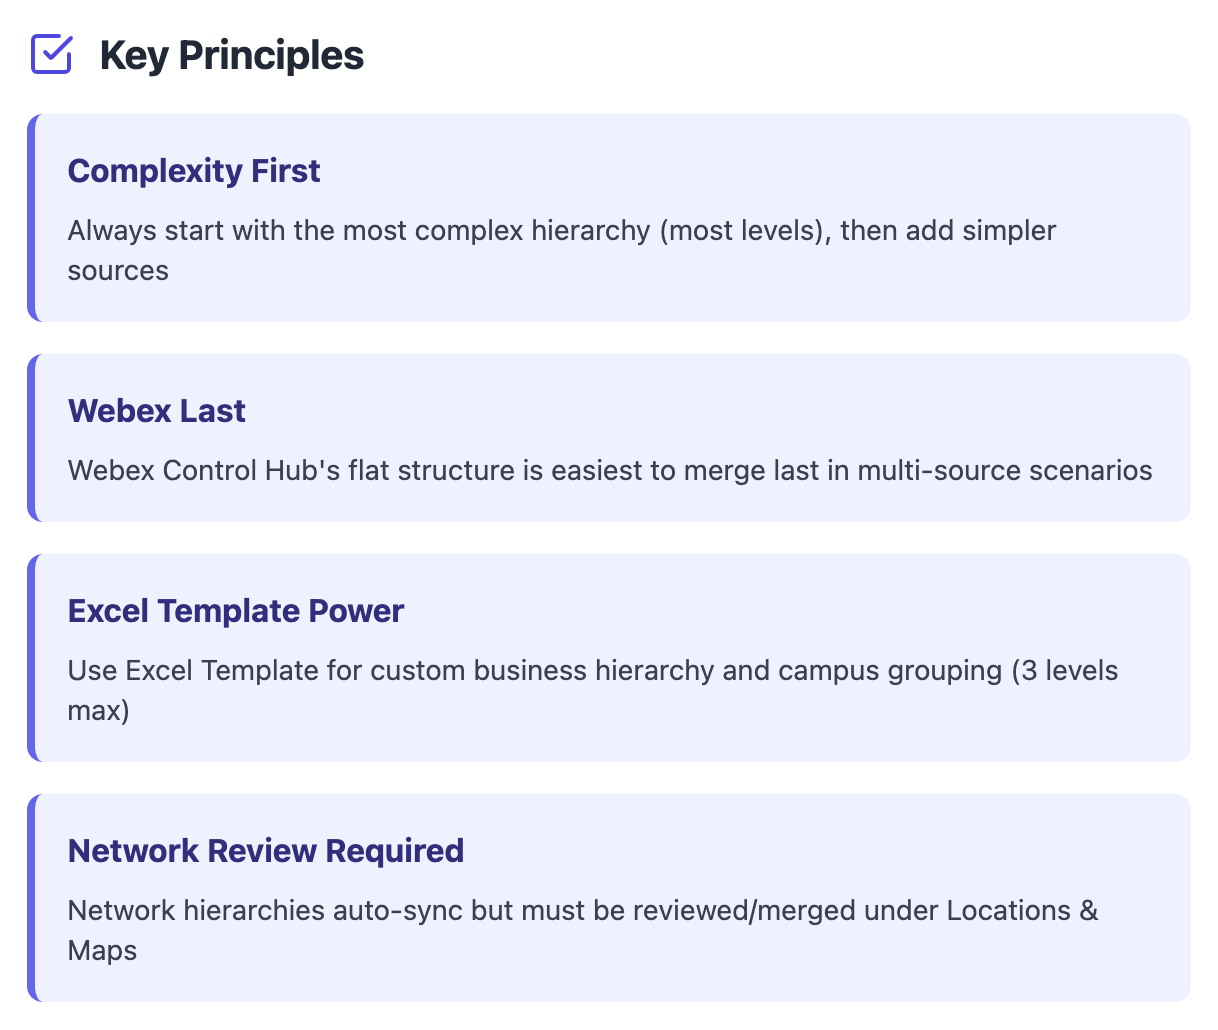Viewport: 1218px width, 1030px height.
Task: Click the 'Locations &' text in the Network card
Action: [1022, 911]
